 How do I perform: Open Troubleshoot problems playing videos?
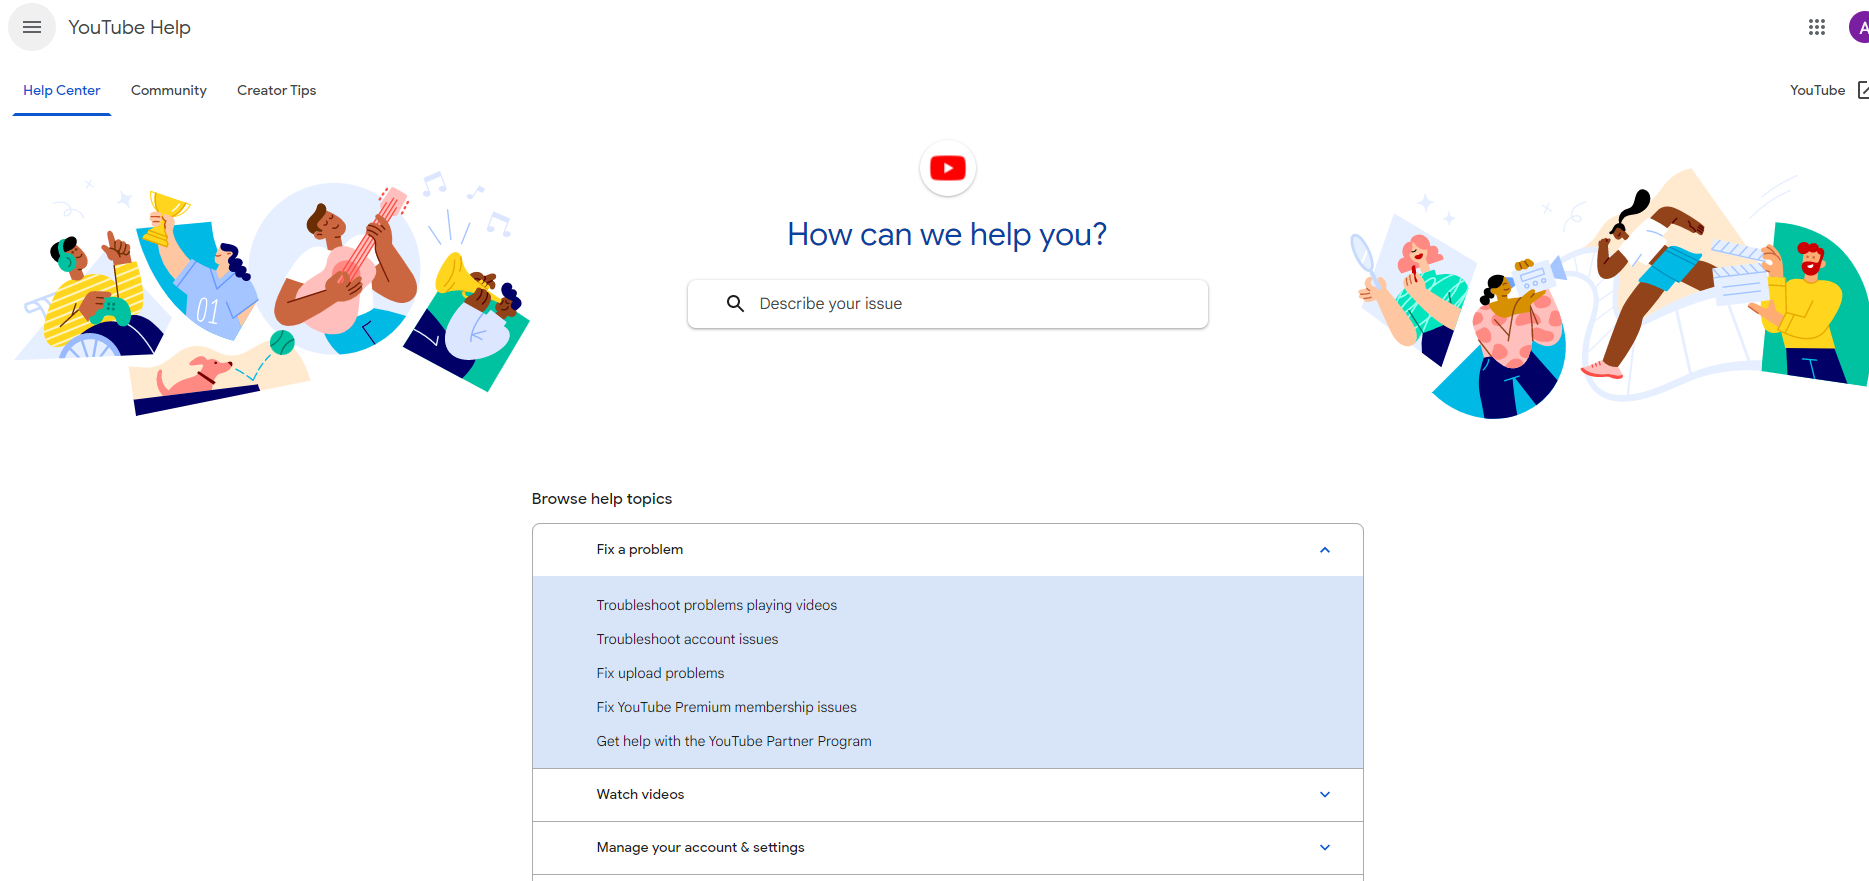[x=717, y=605]
